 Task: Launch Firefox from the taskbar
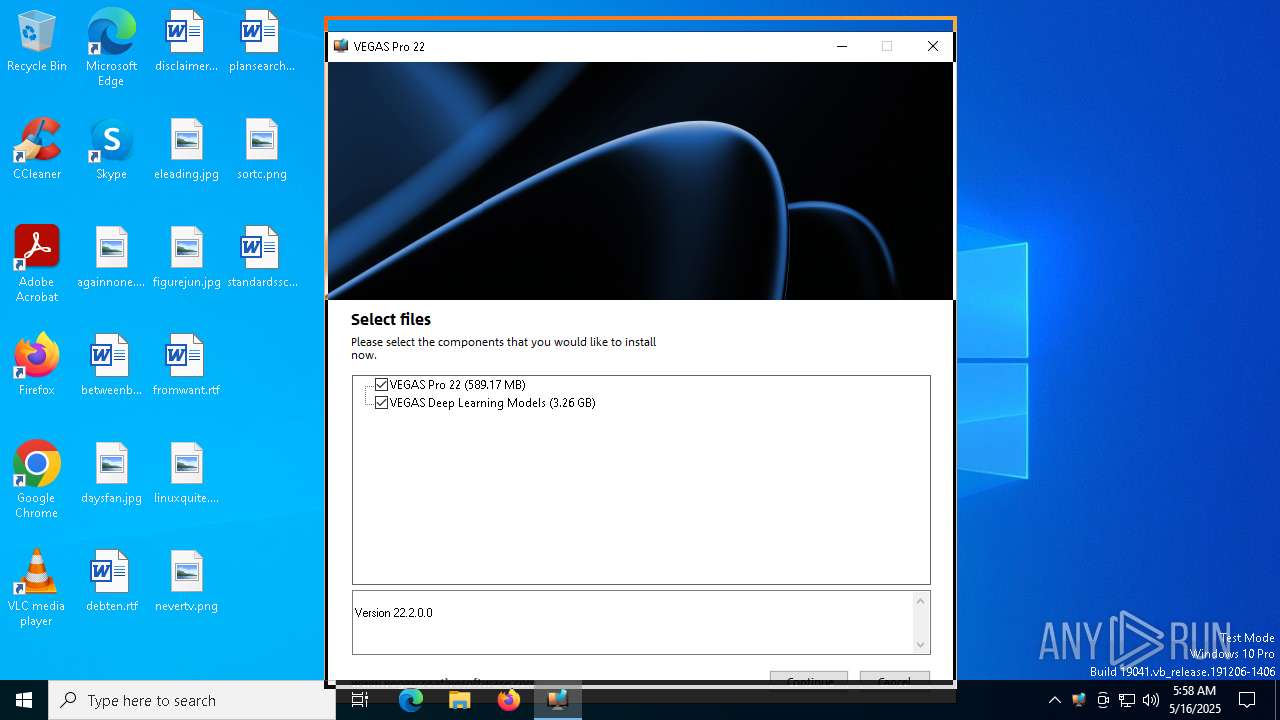(508, 700)
